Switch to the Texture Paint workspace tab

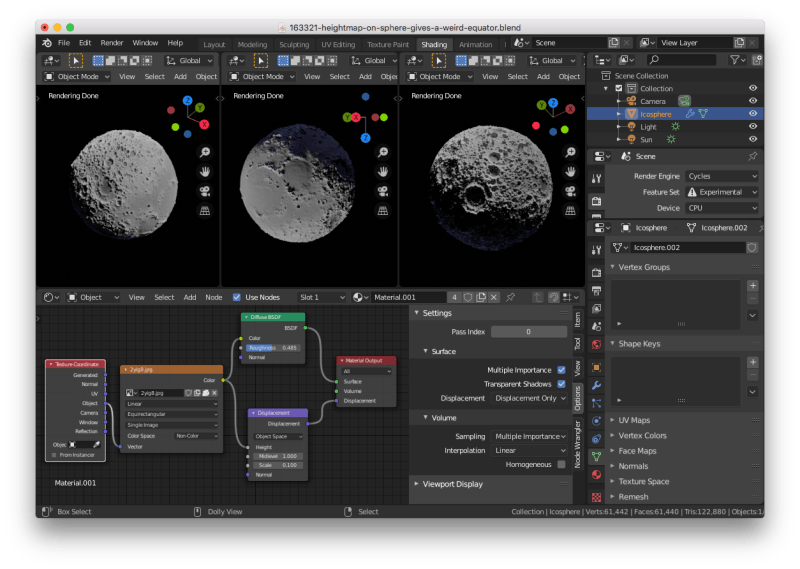[x=388, y=44]
